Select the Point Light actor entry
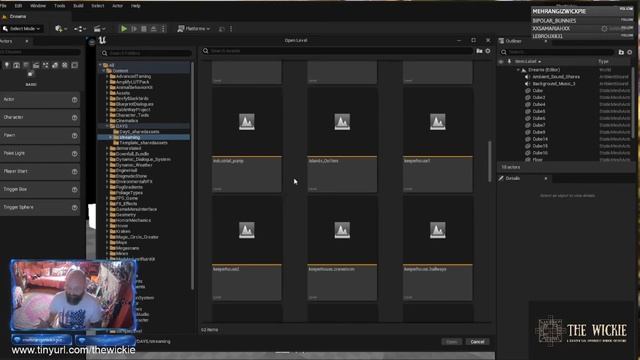Viewport: 640px width, 360px height. point(40,153)
